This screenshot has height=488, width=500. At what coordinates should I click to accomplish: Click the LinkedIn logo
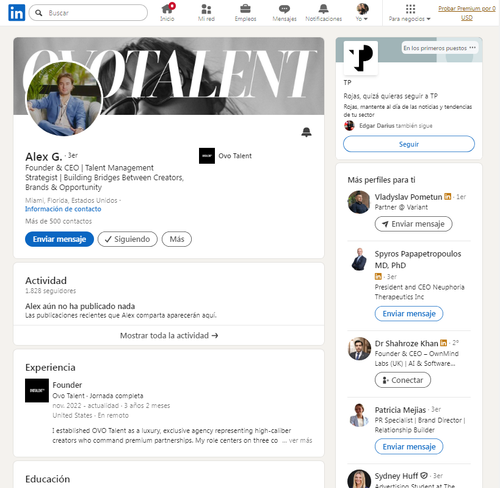(x=16, y=13)
